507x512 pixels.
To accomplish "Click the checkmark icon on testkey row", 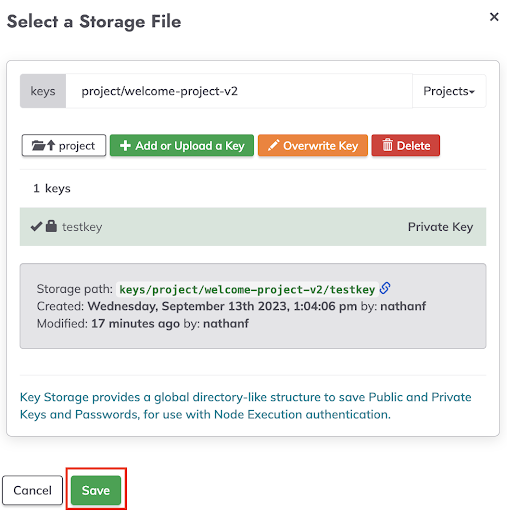I will 36,226.
